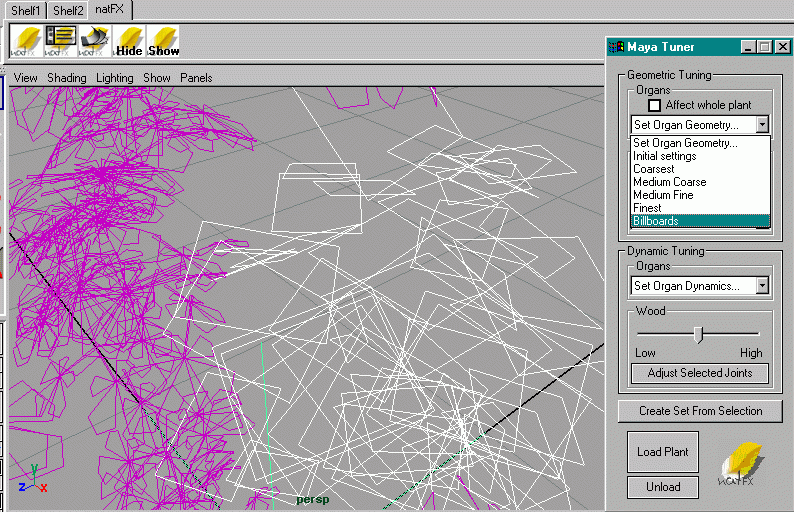Collapse the Set Organ Geometry dropdown arrow
The image size is (794, 512).
[762, 125]
